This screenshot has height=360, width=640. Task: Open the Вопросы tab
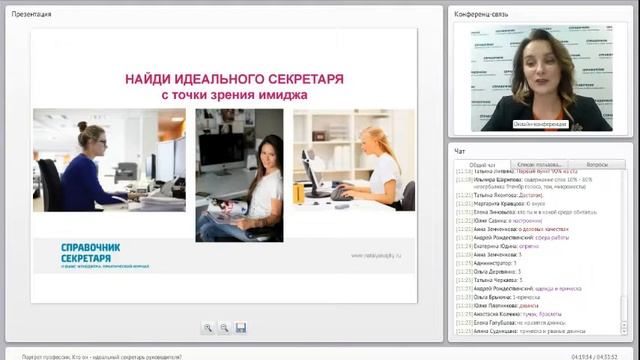(597, 164)
